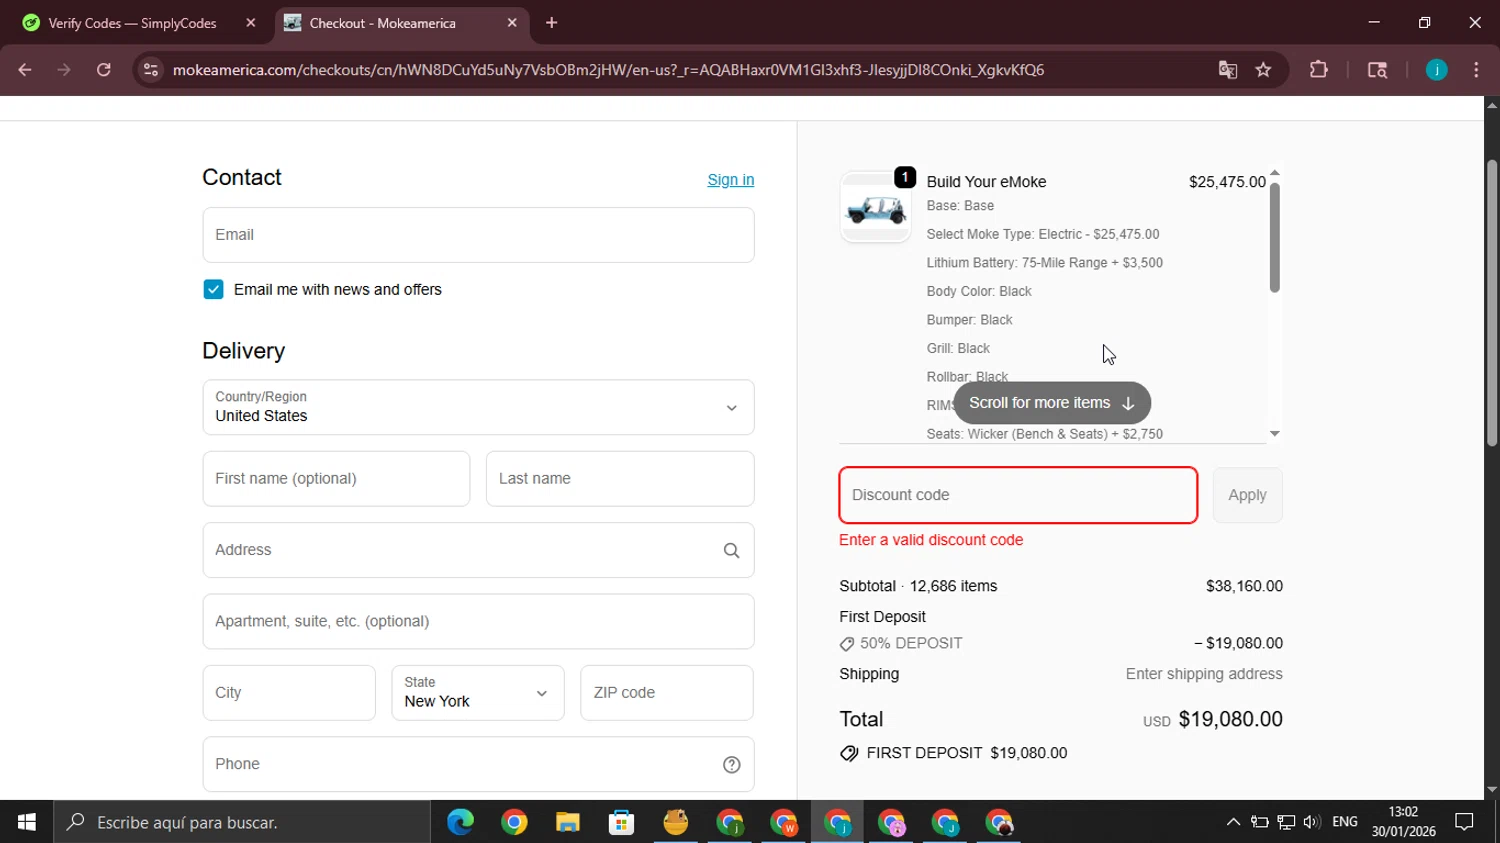The image size is (1500, 843).
Task: Click the Windows taskbar search box
Action: pyautogui.click(x=242, y=822)
